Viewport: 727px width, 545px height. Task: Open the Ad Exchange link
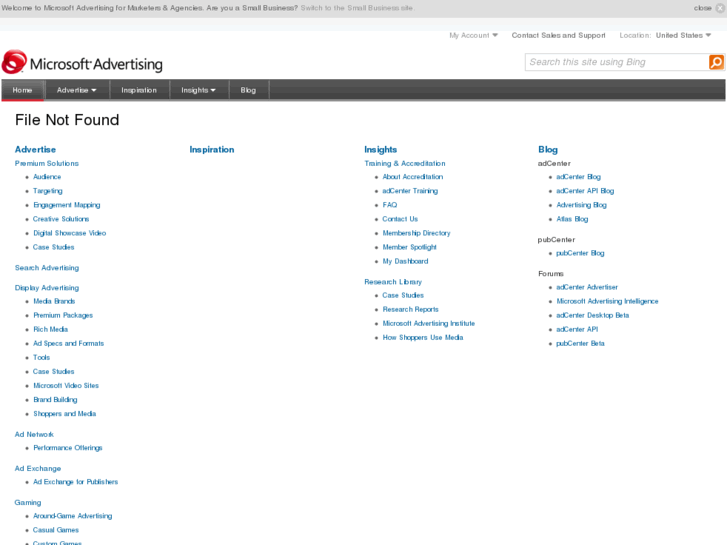pyautogui.click(x=38, y=468)
